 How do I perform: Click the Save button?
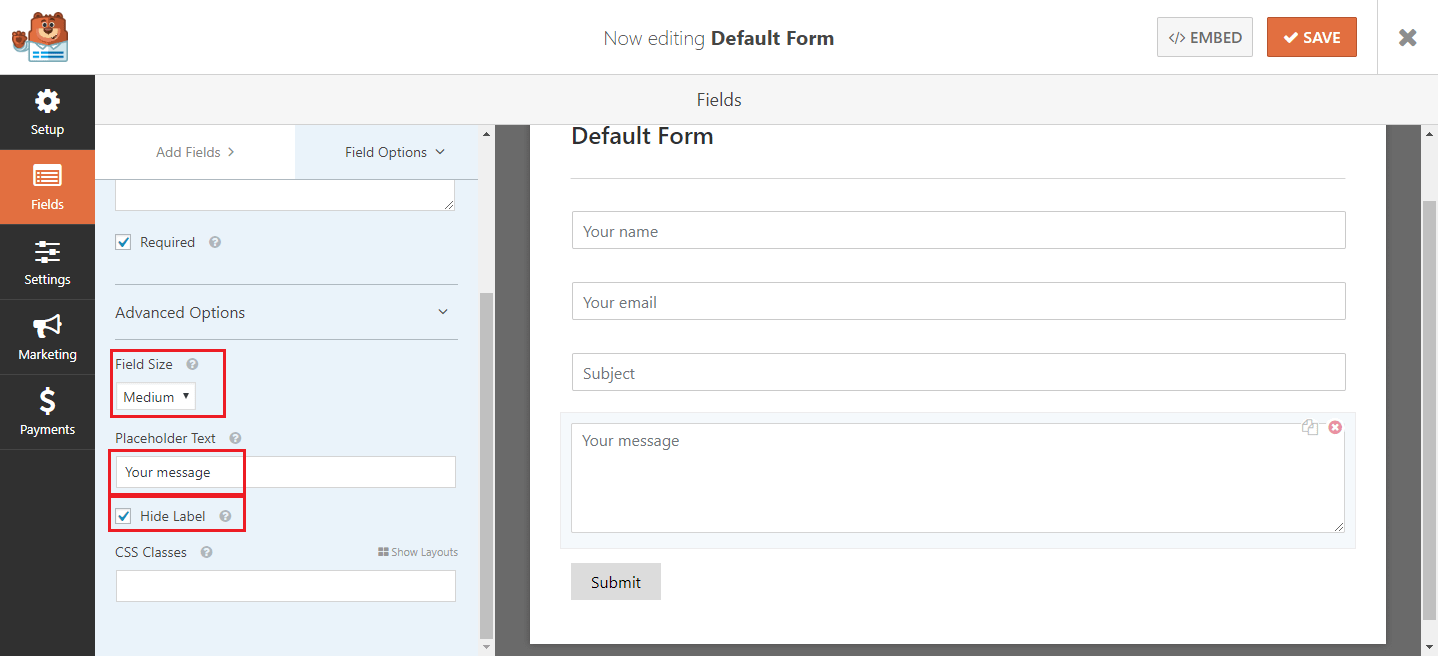click(1311, 37)
